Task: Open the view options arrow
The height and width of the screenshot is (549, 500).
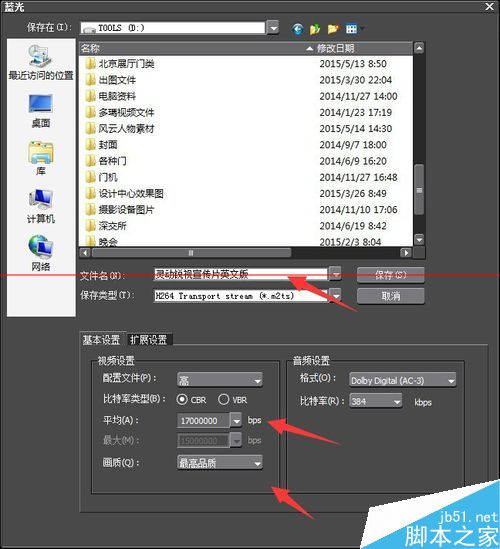Action: [x=361, y=29]
